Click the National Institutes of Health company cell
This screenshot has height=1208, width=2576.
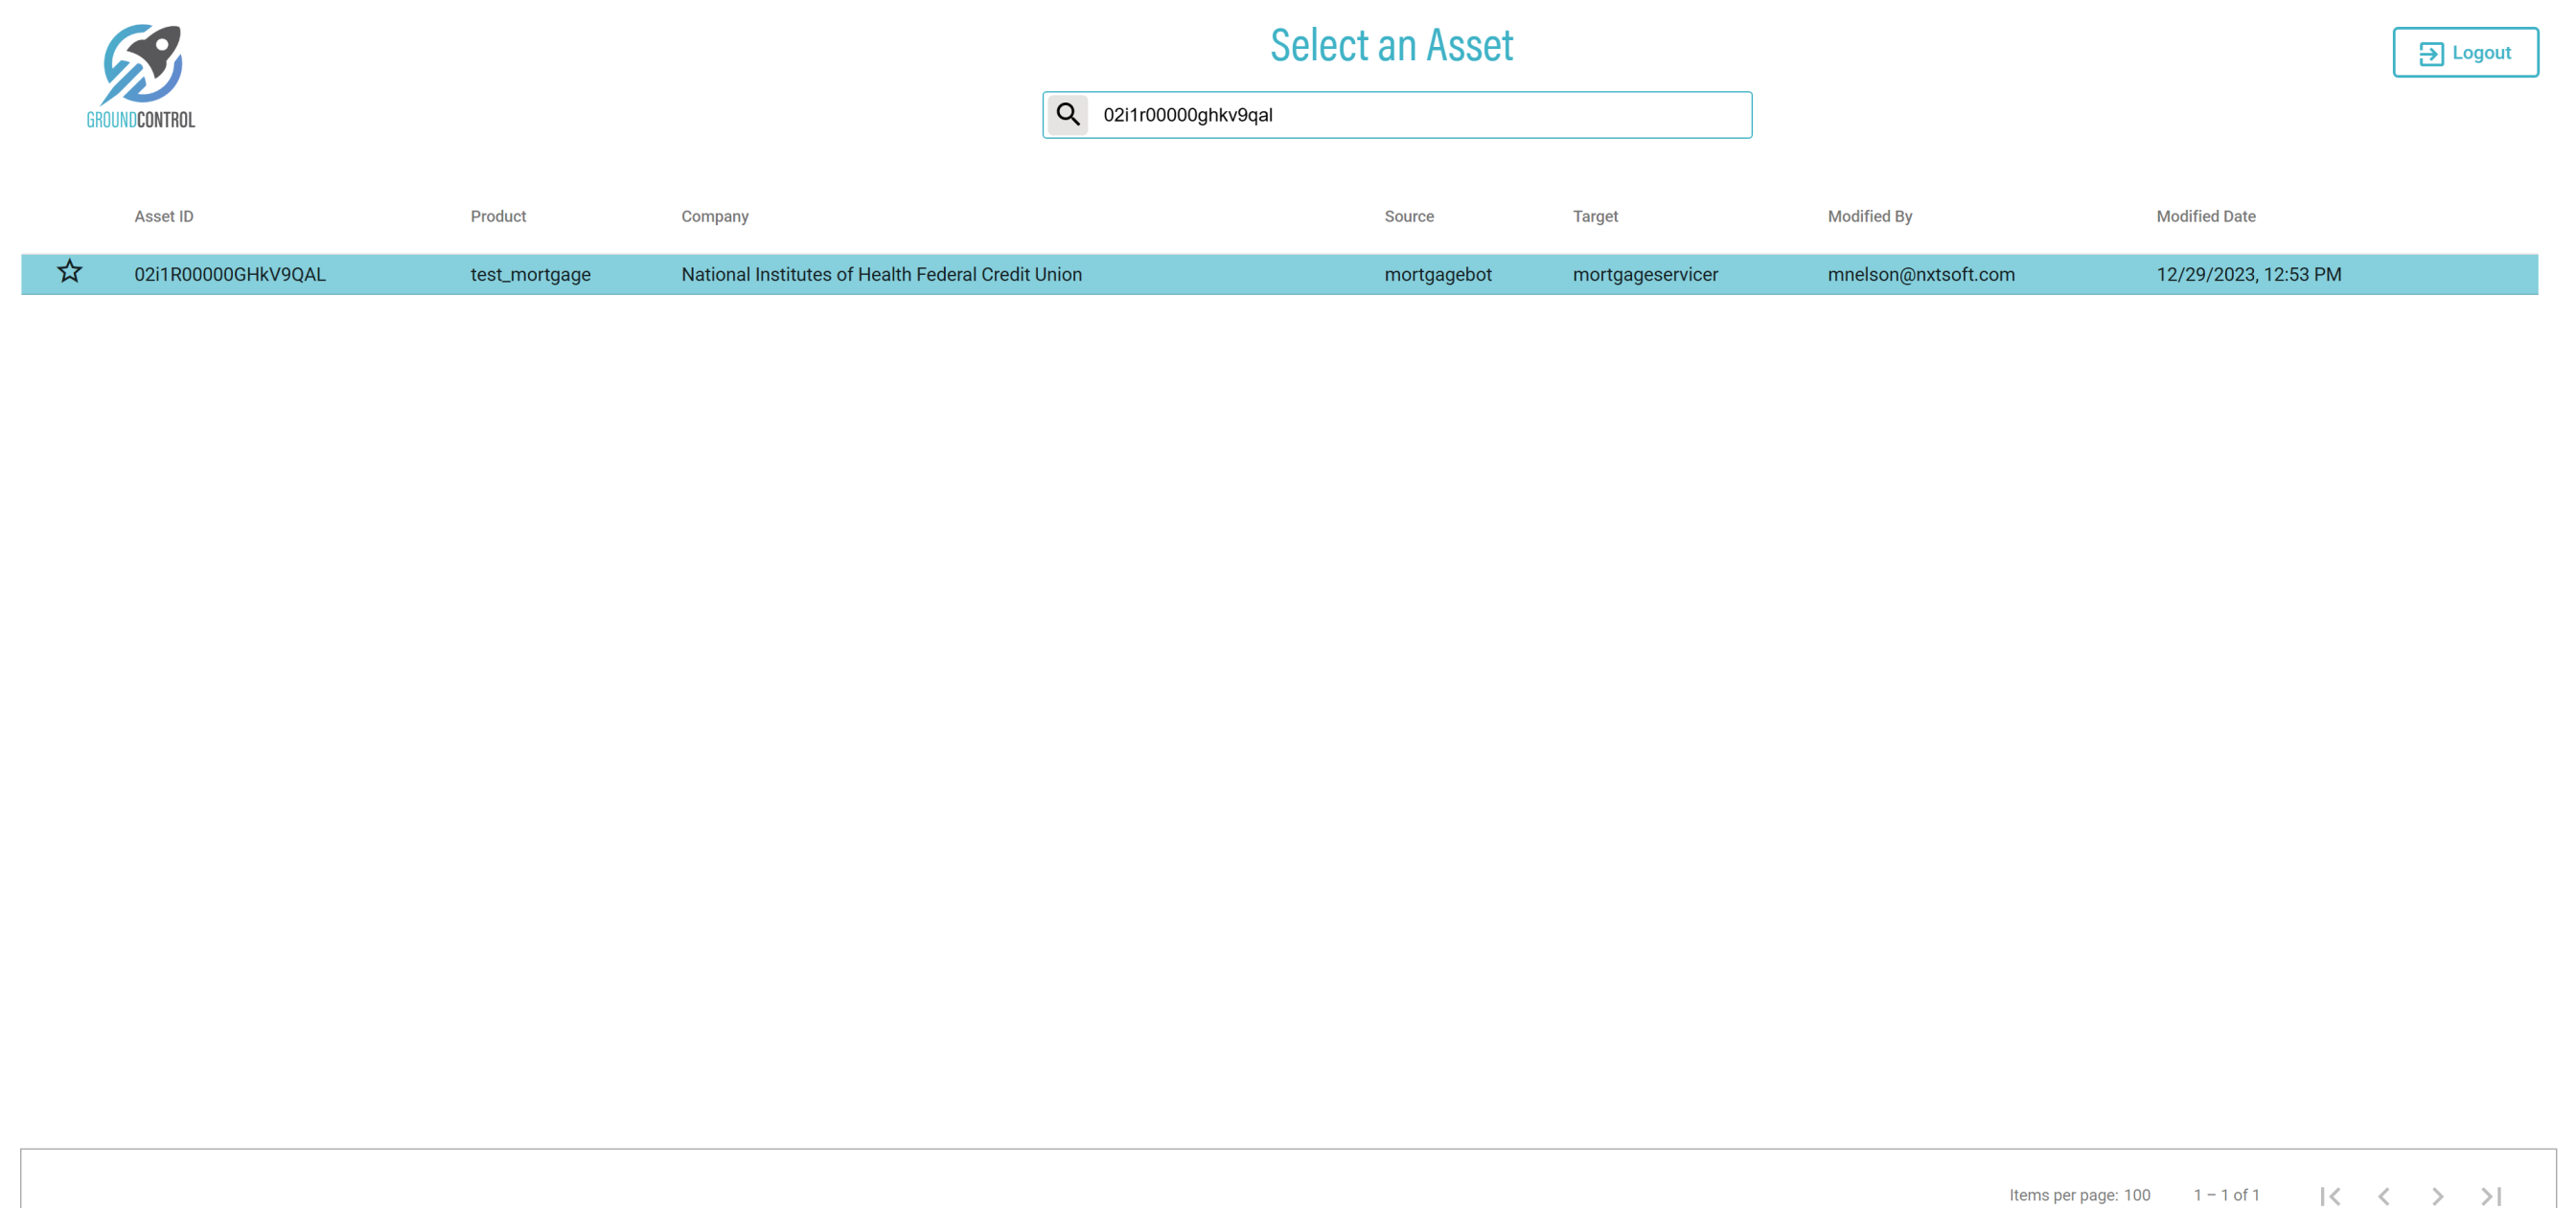click(881, 275)
